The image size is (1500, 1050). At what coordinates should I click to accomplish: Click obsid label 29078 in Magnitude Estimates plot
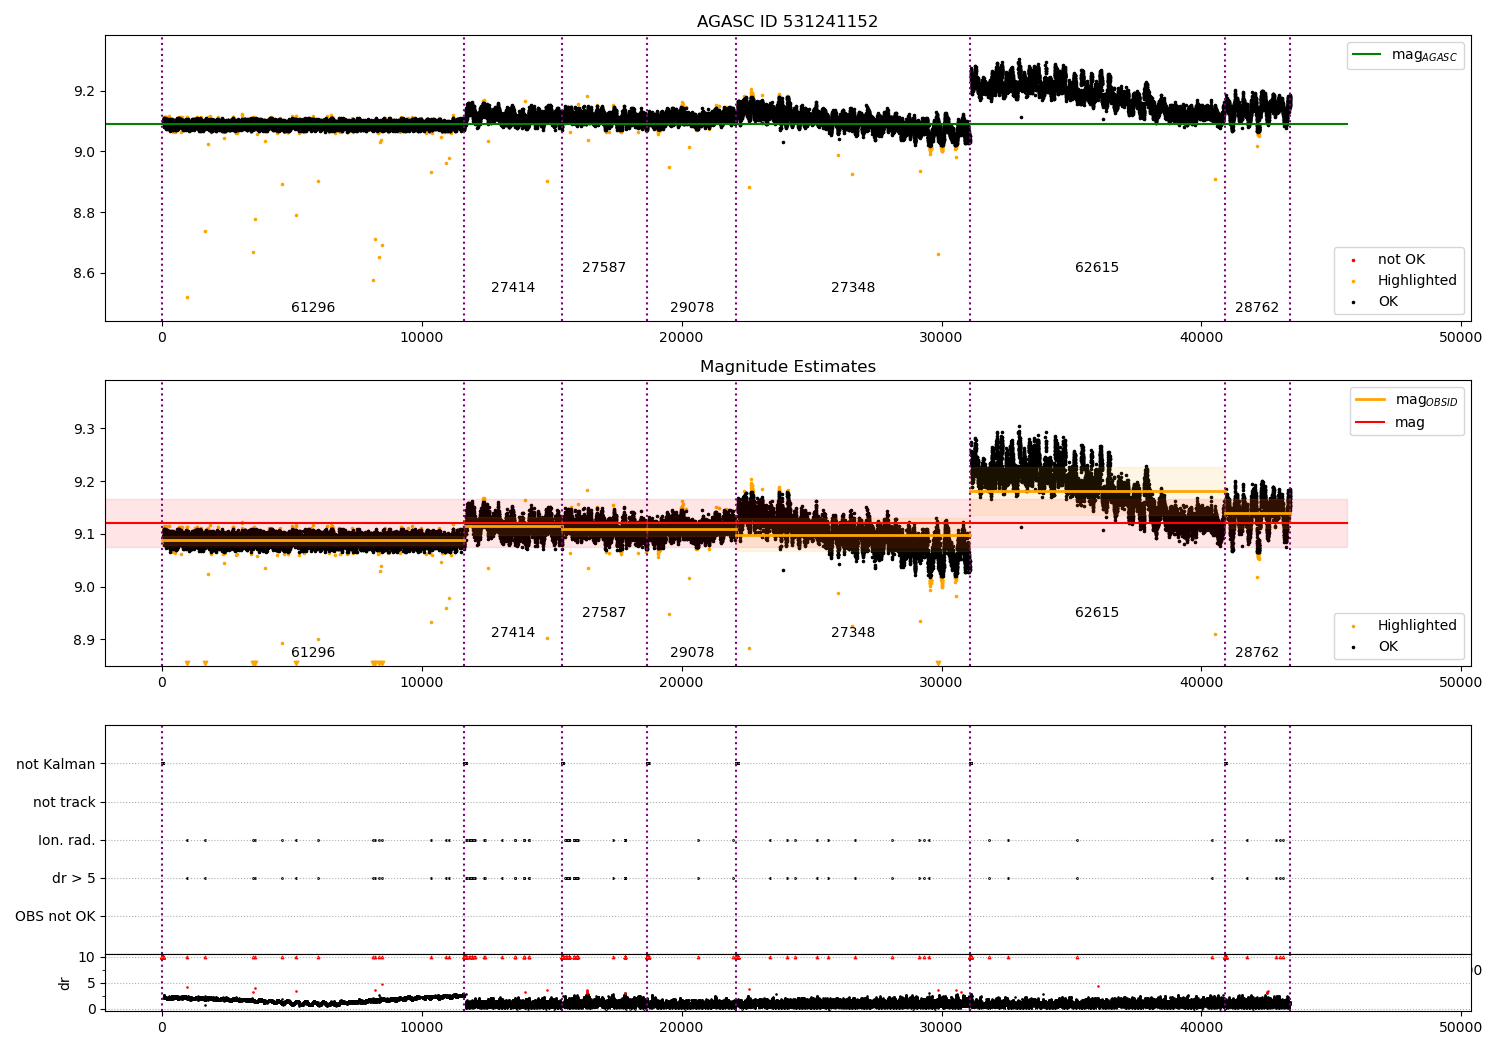click(x=692, y=653)
